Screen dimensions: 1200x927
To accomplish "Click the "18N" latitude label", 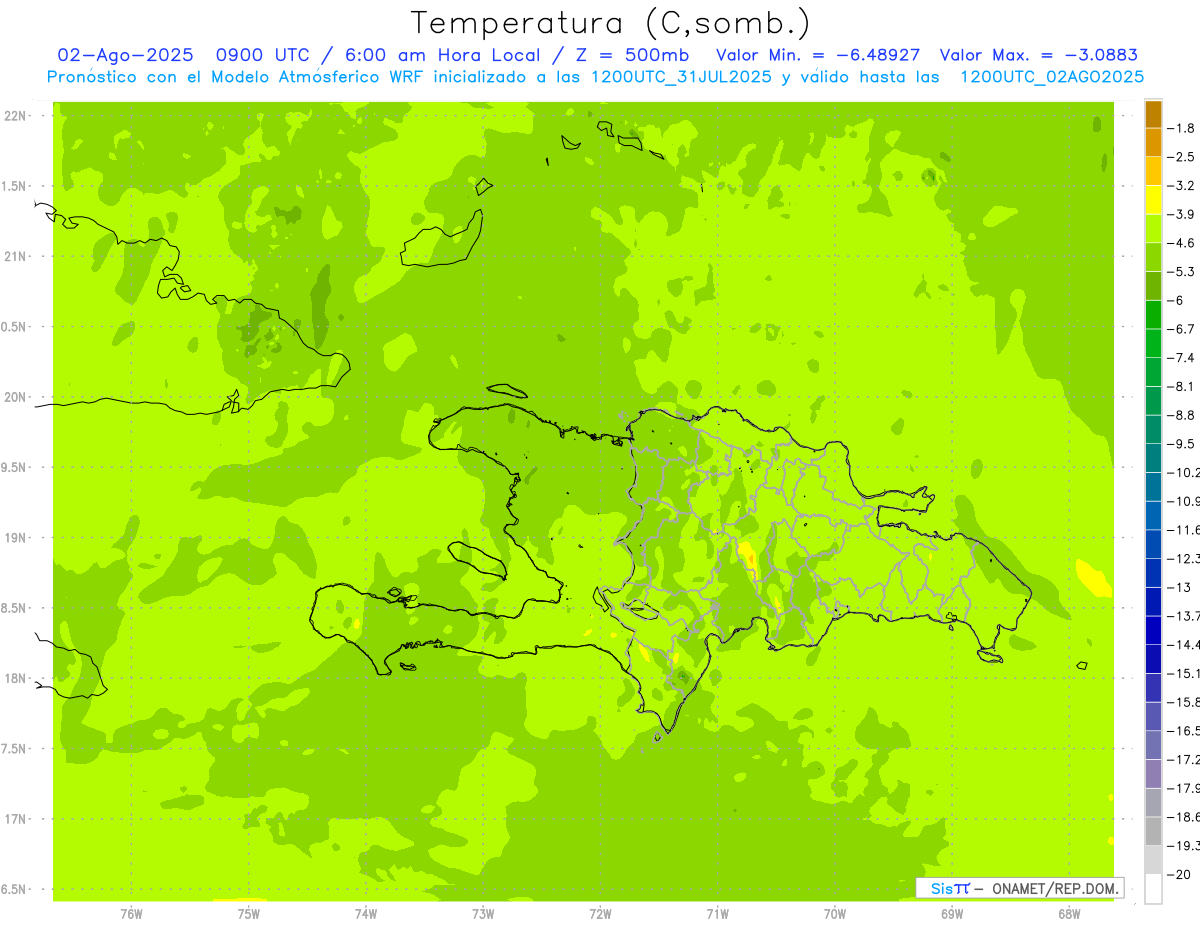I will coord(14,678).
